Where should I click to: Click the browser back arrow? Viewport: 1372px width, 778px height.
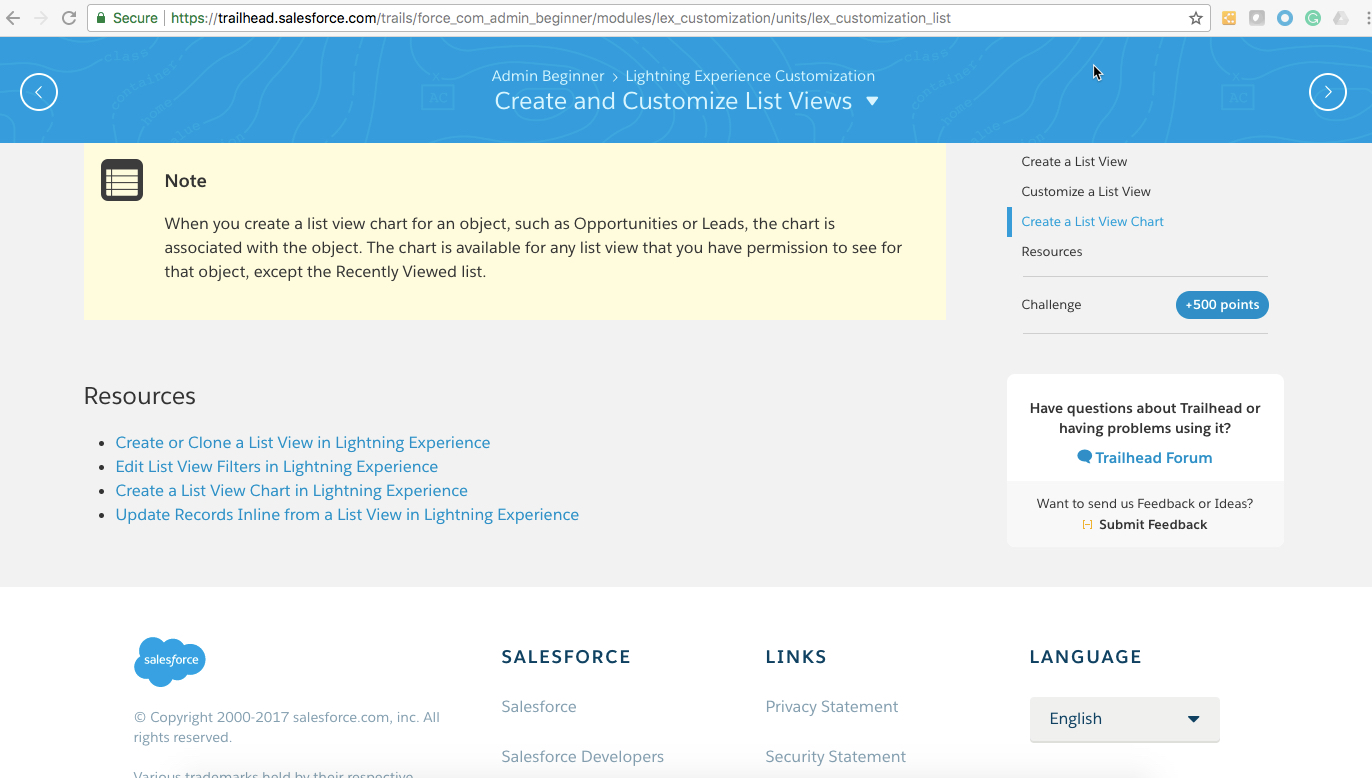(x=13, y=18)
